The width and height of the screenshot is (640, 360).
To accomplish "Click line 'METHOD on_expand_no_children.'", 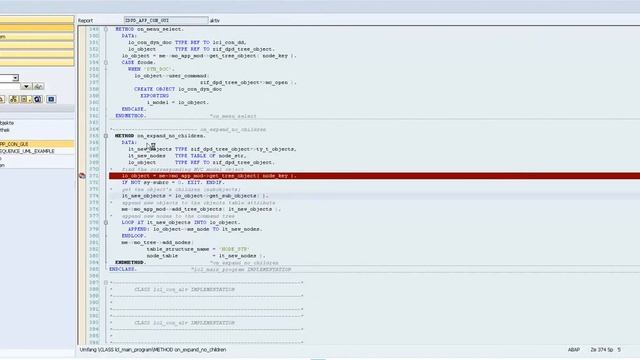I will click(x=160, y=136).
